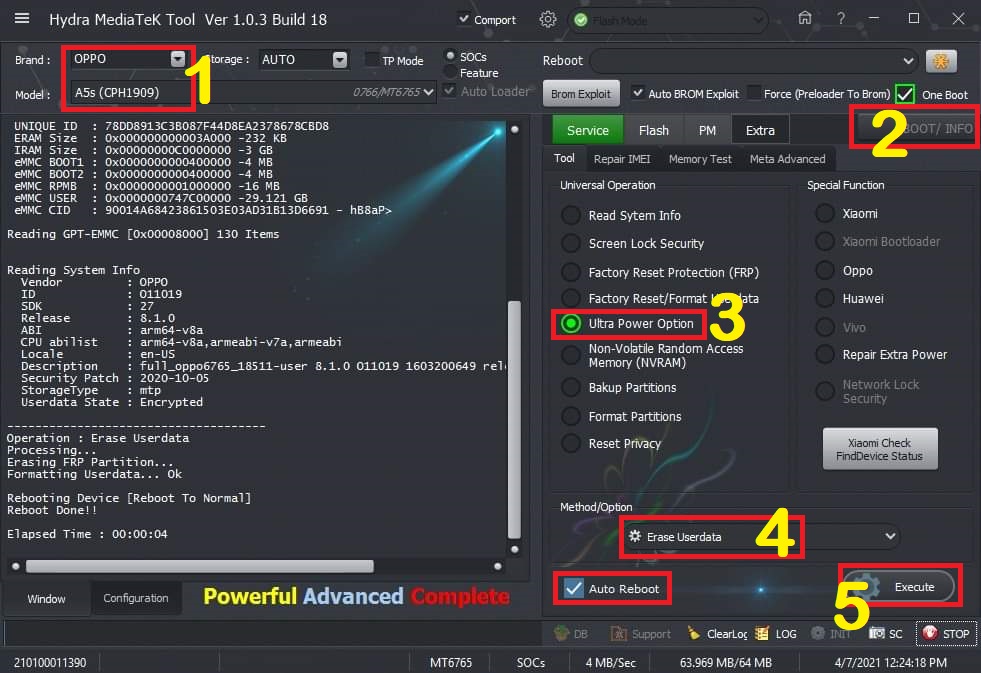Screen dimensions: 981x673
Task: Switch to the Service tab
Action: 587,130
